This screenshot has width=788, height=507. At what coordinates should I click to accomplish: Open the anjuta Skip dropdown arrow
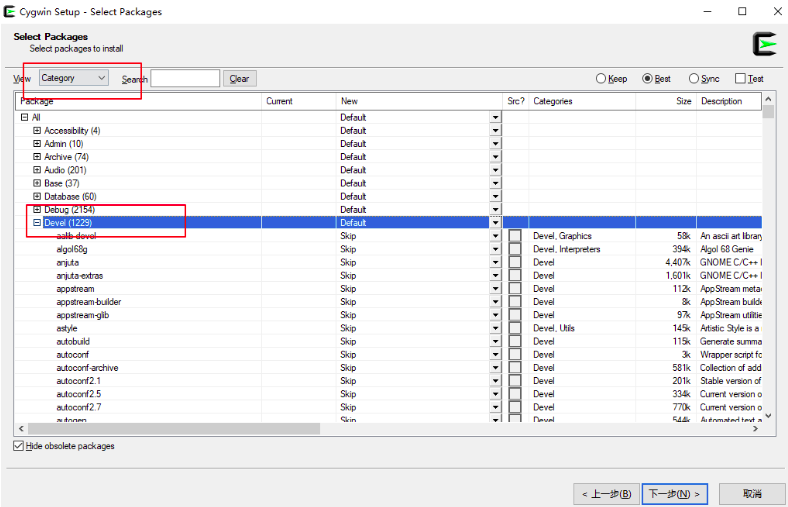click(x=496, y=262)
